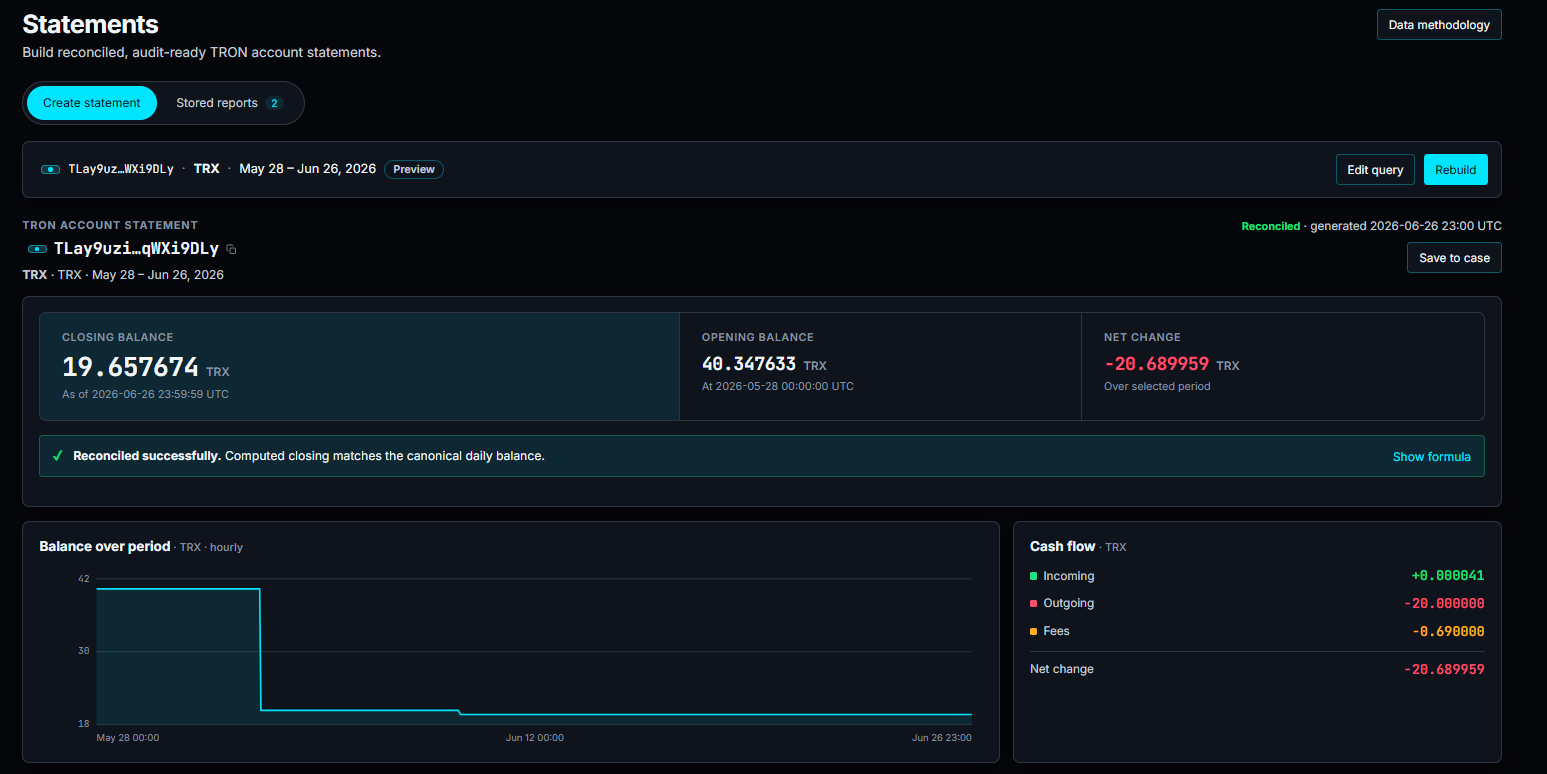Screen dimensions: 1547x774
Task: Click the orange Fees legend swatch
Action: pyautogui.click(x=1033, y=631)
